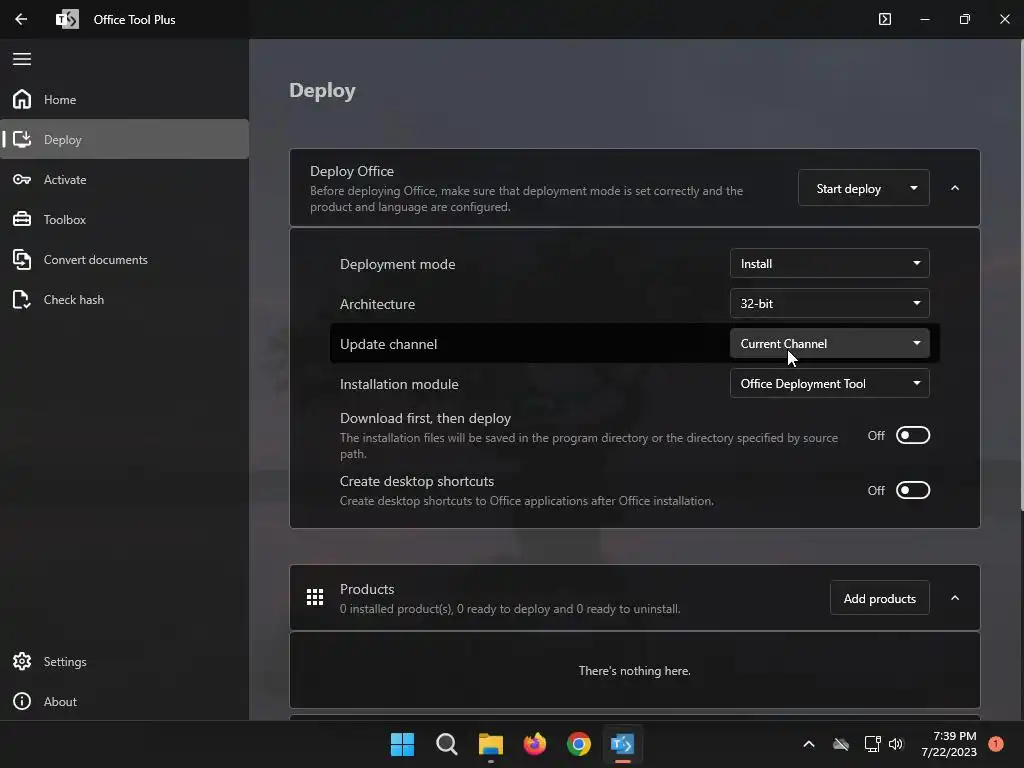The height and width of the screenshot is (768, 1024).
Task: Open Start deploy dropdown arrow
Action: [914, 188]
